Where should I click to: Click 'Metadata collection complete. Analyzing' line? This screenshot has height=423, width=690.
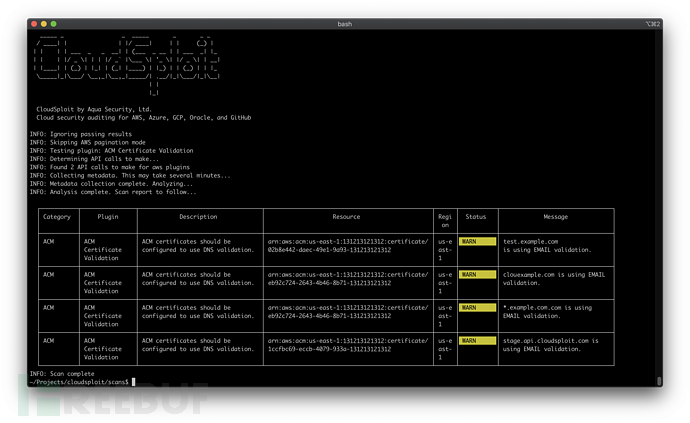click(x=111, y=184)
